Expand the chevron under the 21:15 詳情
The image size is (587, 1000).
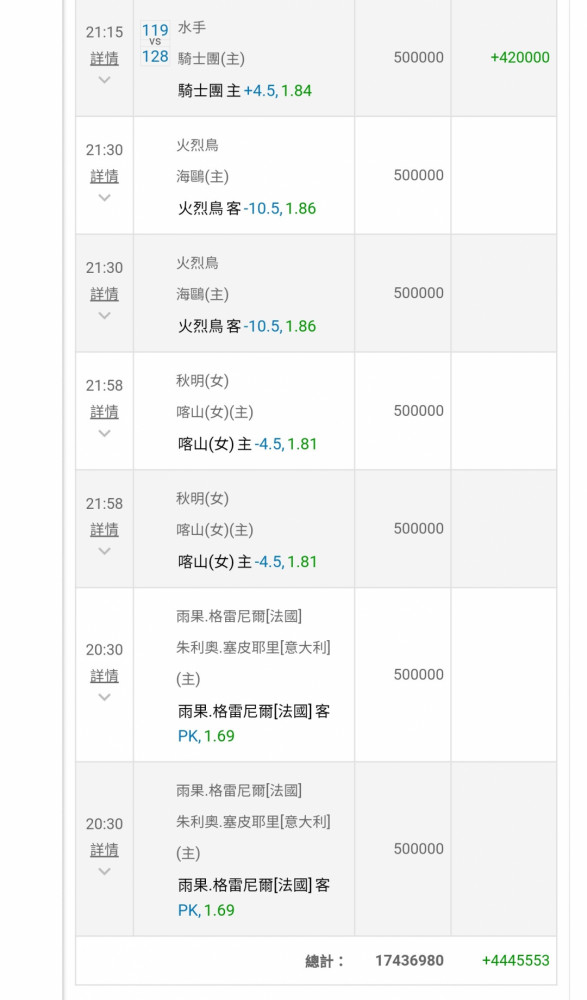[x=104, y=80]
